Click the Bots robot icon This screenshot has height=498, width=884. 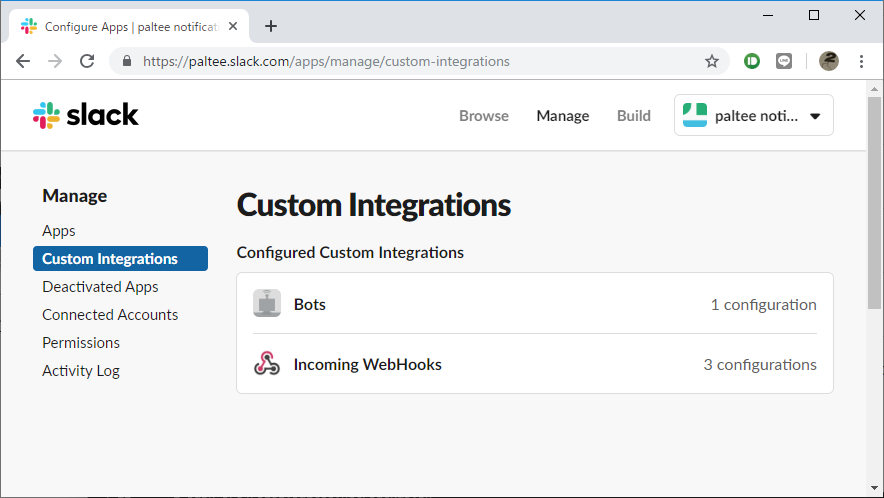point(267,304)
